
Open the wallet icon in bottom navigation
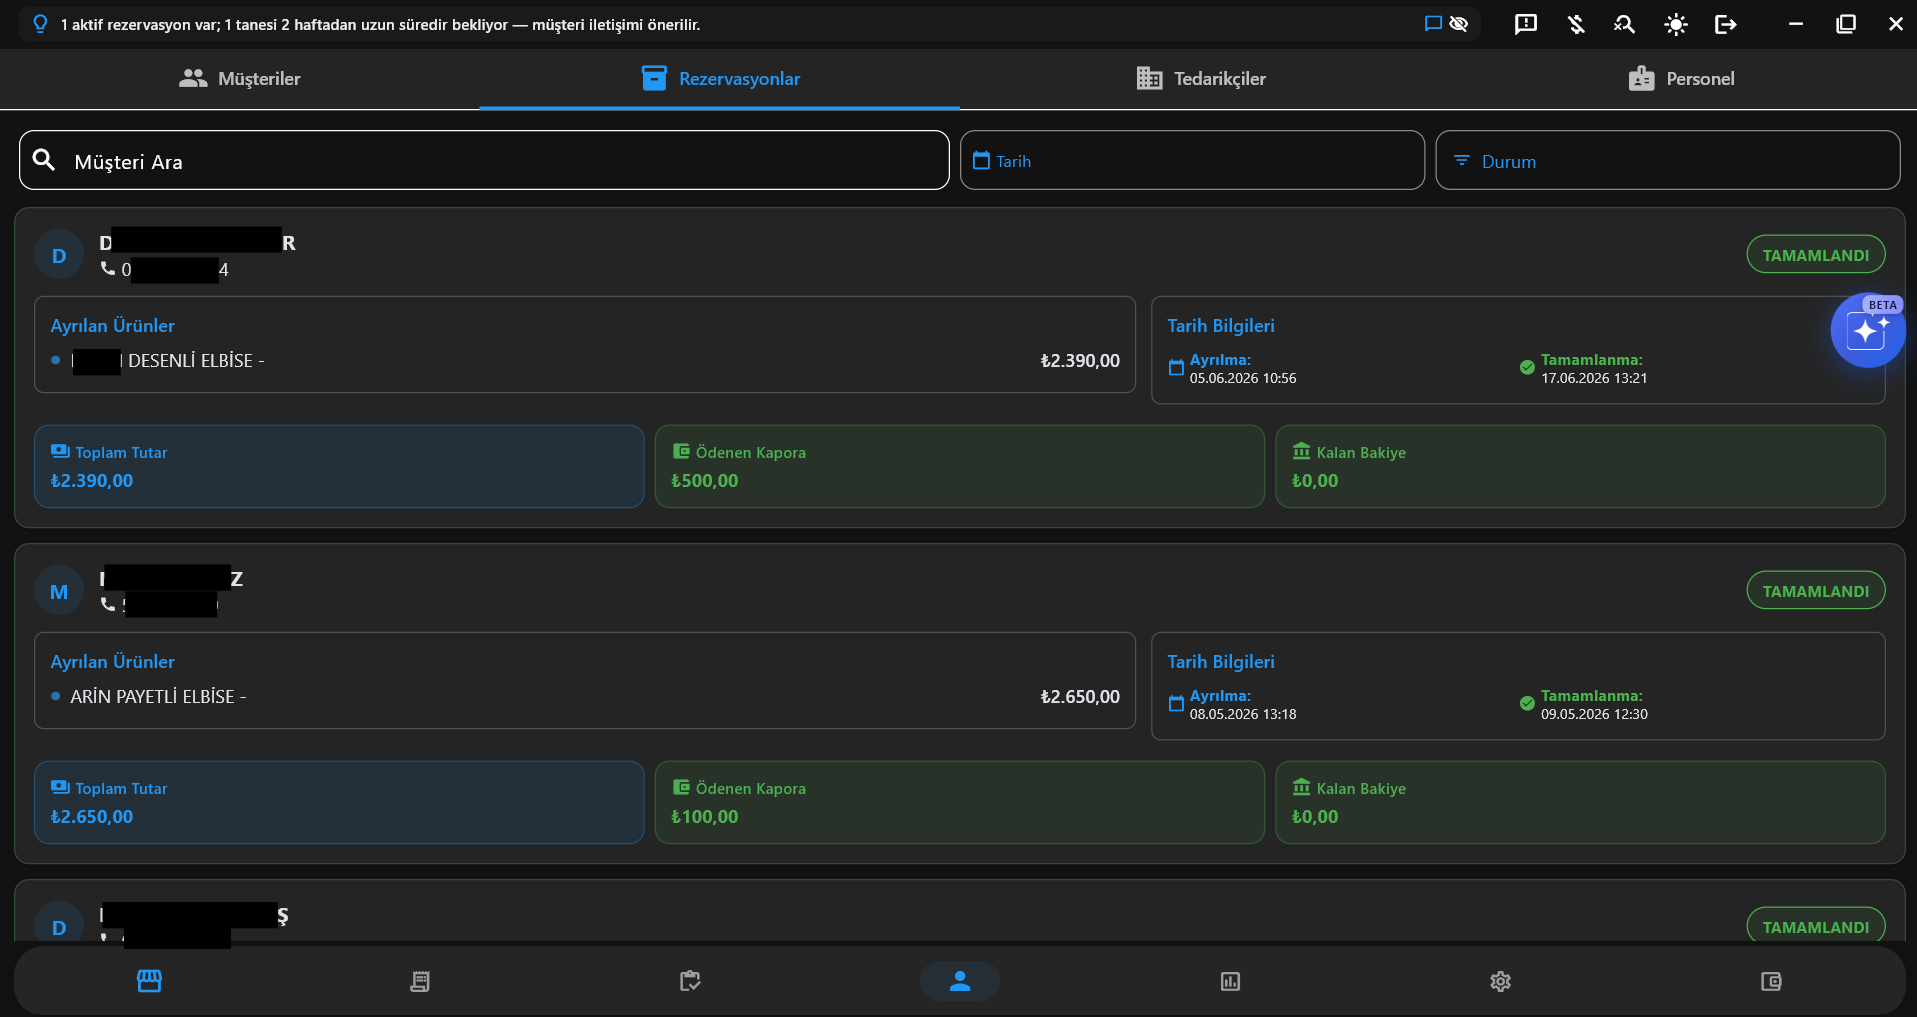coord(1771,981)
